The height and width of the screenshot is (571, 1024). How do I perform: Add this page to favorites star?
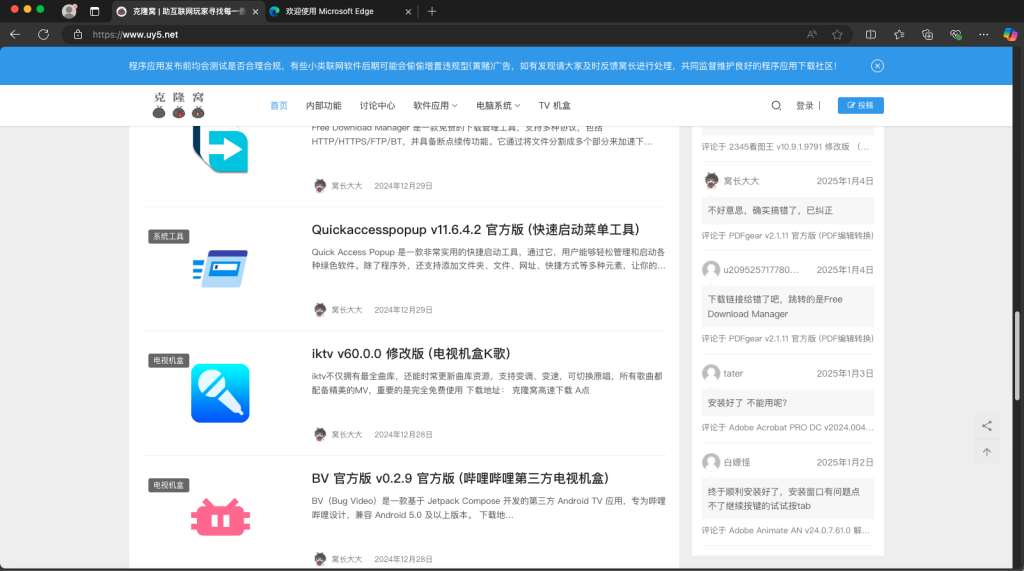pos(837,35)
